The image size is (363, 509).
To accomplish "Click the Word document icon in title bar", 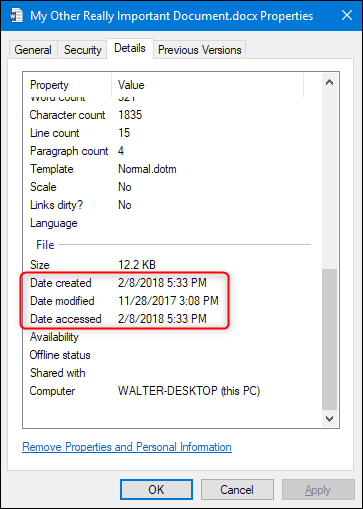I will click(x=16, y=15).
